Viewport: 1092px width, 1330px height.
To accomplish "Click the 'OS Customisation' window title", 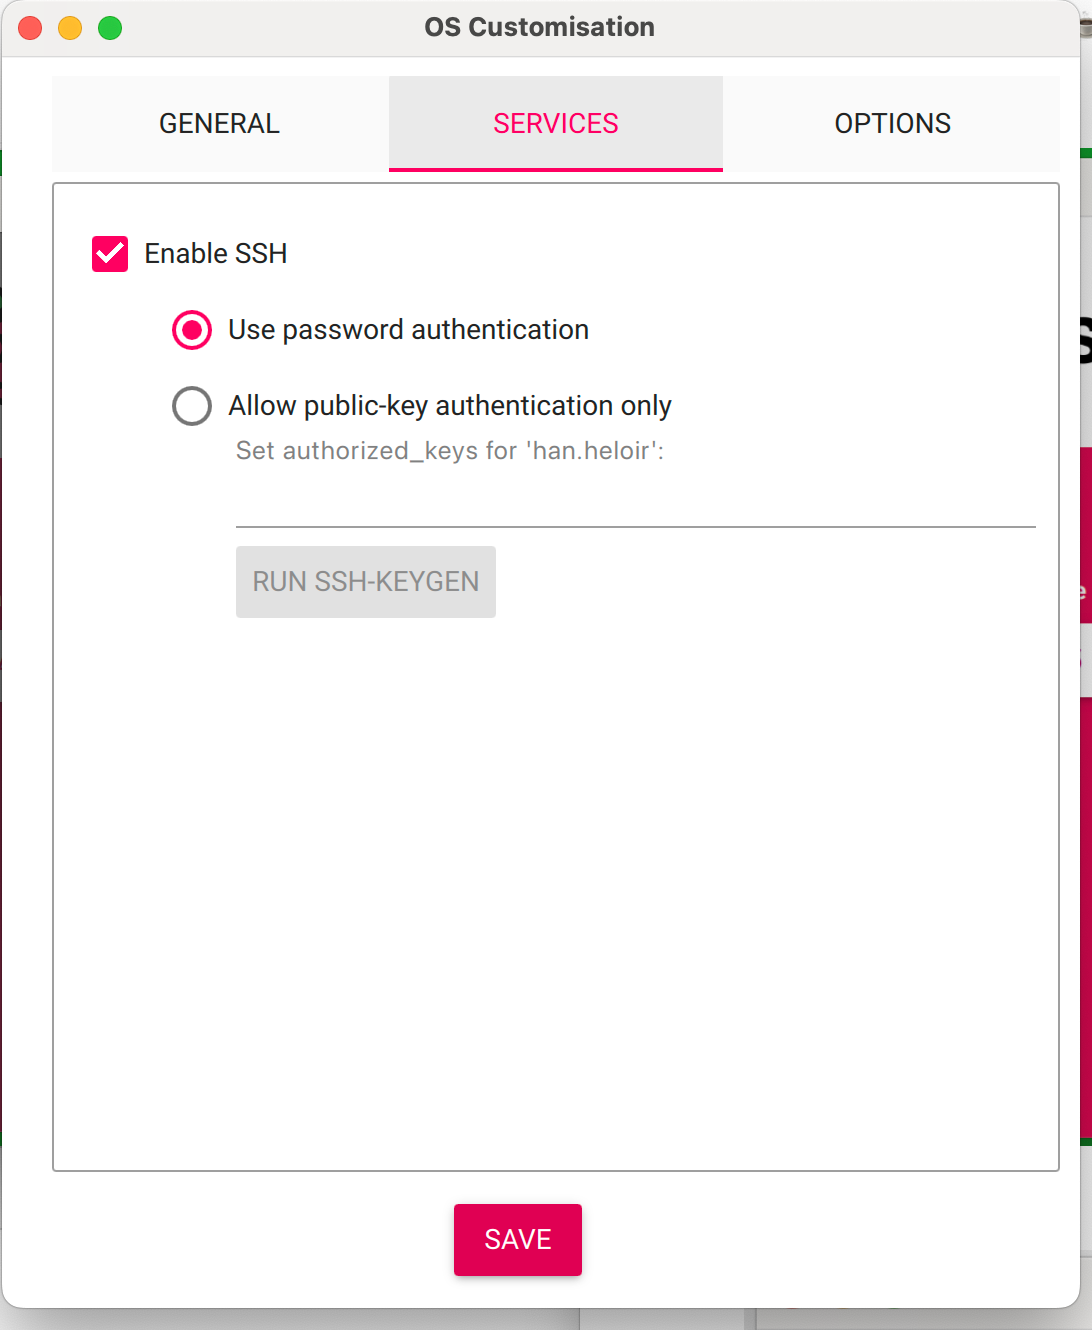I will click(539, 27).
